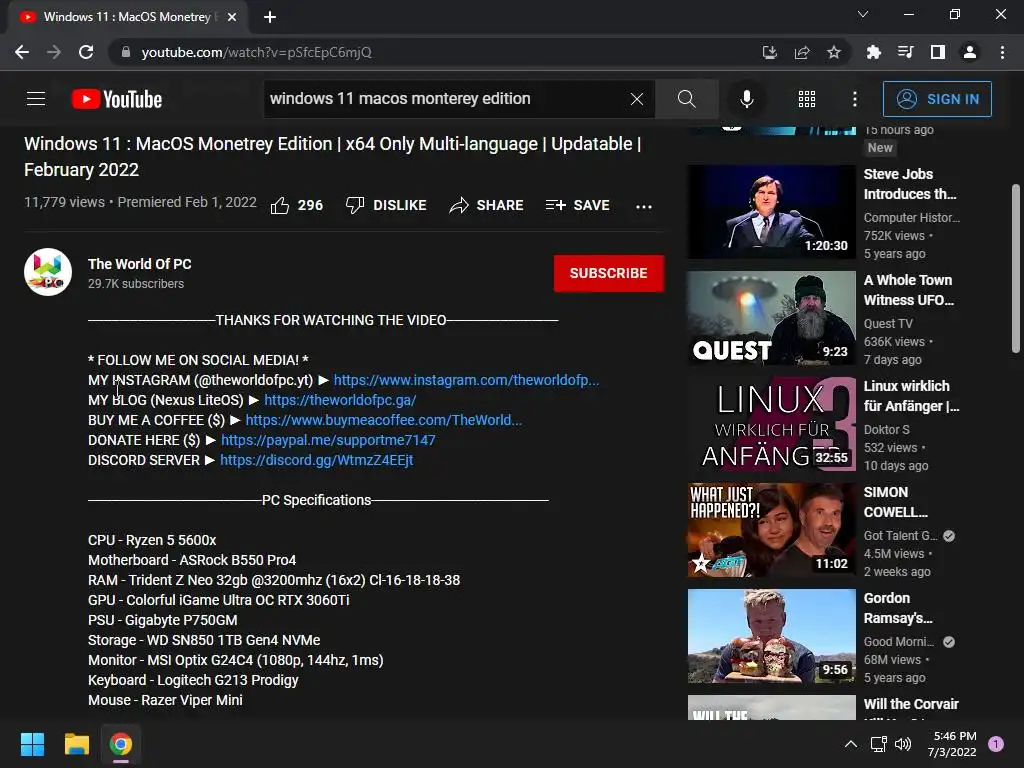Open the media control icon in Chrome

tap(905, 52)
